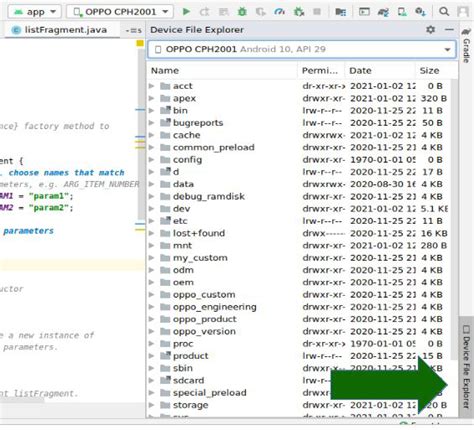The image size is (474, 430).
Task: Click the Debug app bug icon
Action: 242,12
